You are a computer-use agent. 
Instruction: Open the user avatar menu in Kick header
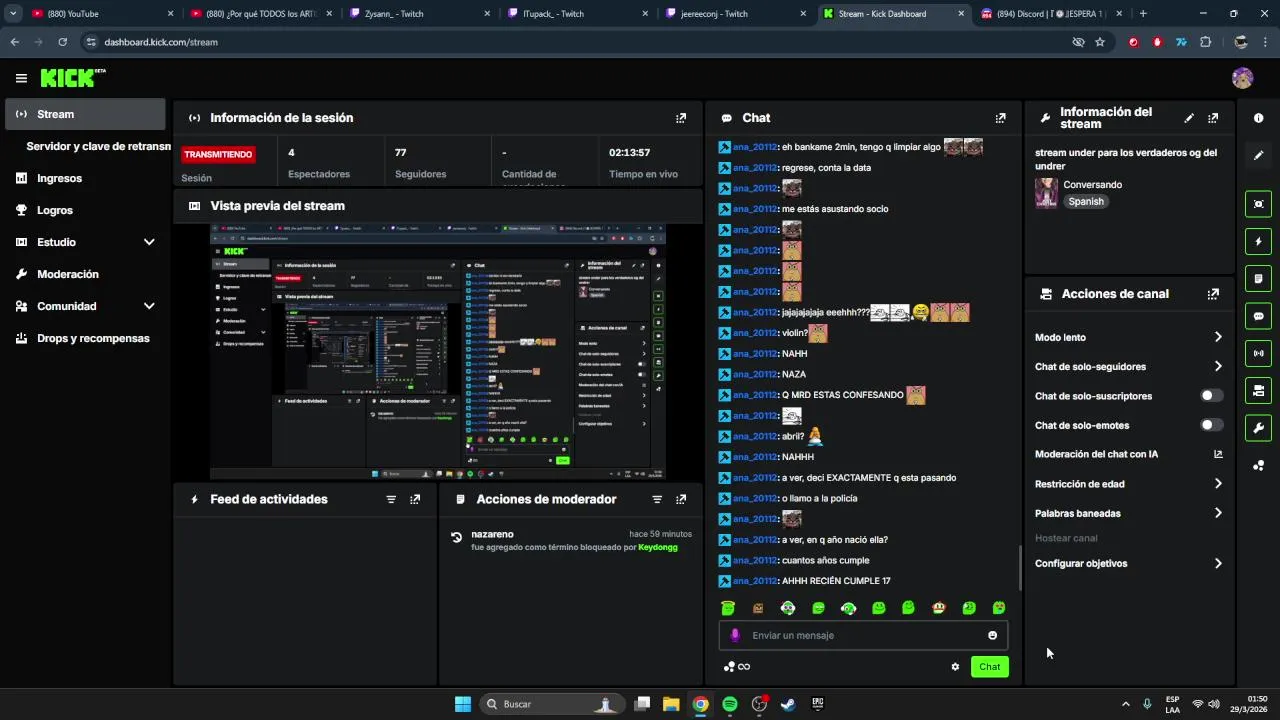pos(1242,78)
